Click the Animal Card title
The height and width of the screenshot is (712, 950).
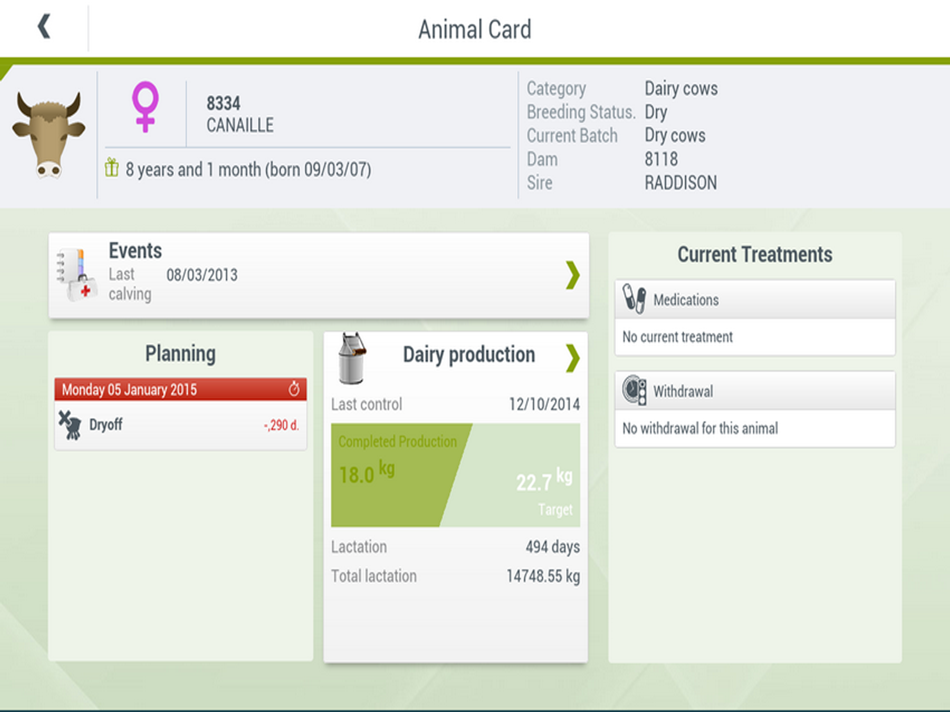click(x=475, y=30)
